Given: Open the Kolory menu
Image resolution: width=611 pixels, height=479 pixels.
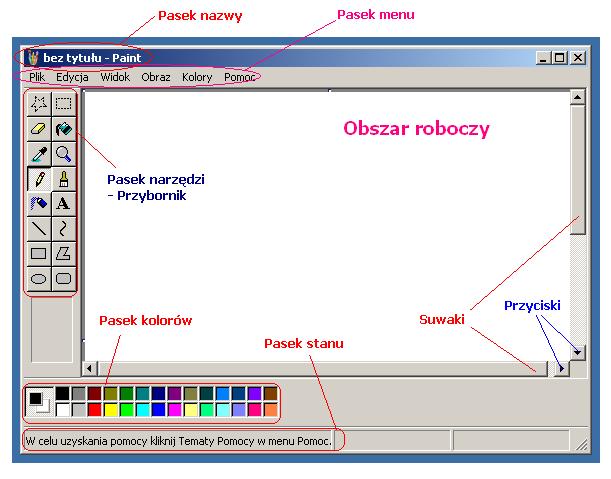Looking at the screenshot, I should point(197,77).
